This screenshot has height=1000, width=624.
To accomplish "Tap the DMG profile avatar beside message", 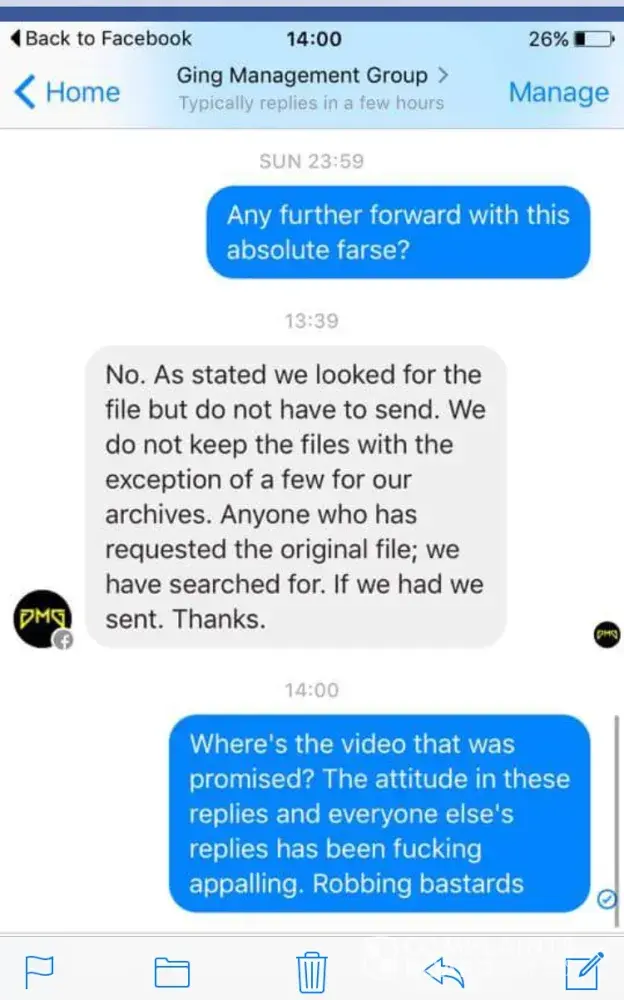I will pyautogui.click(x=43, y=619).
